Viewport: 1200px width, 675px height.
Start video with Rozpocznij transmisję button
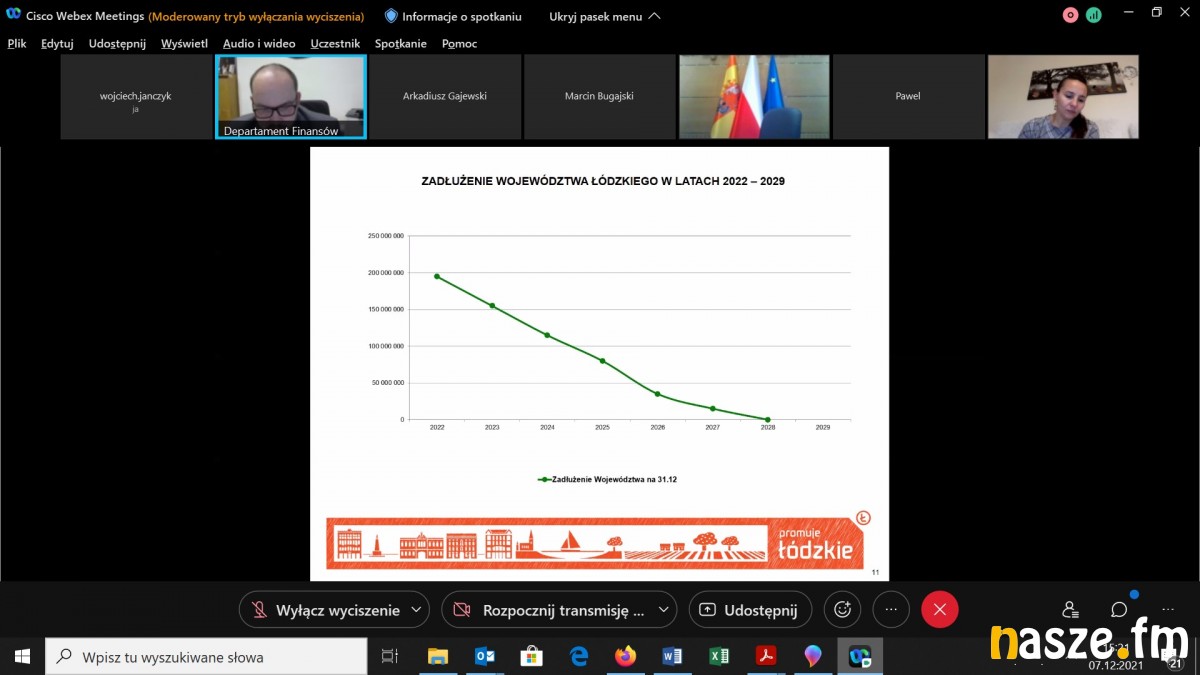(550, 610)
